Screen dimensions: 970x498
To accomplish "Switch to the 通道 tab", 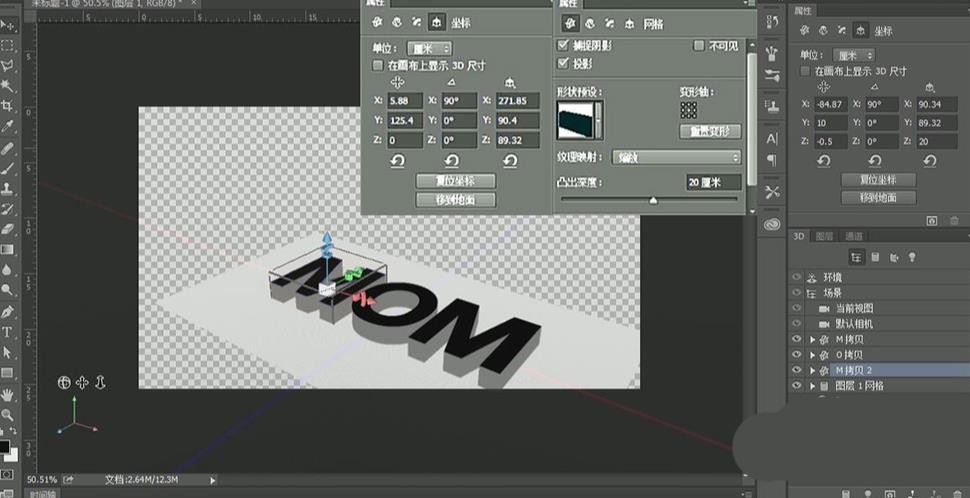I will coord(854,236).
